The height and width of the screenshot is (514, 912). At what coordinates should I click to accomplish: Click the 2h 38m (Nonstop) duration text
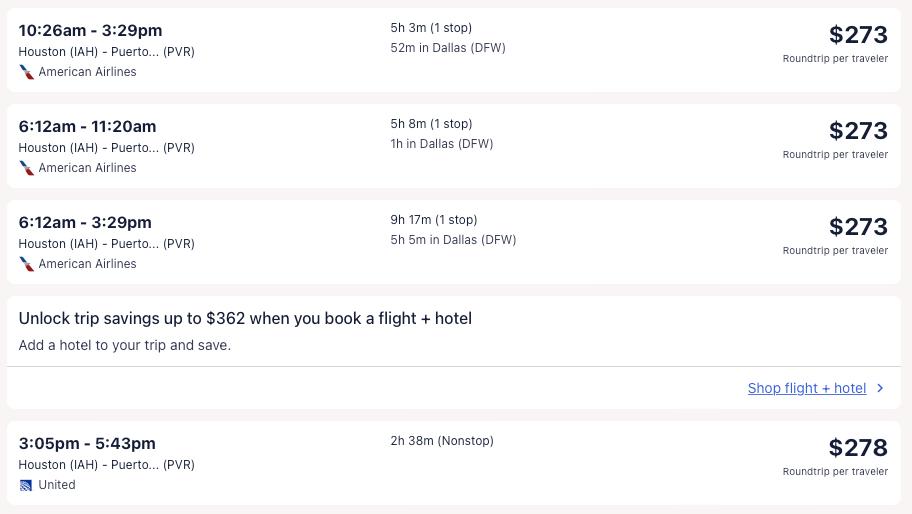tap(442, 441)
